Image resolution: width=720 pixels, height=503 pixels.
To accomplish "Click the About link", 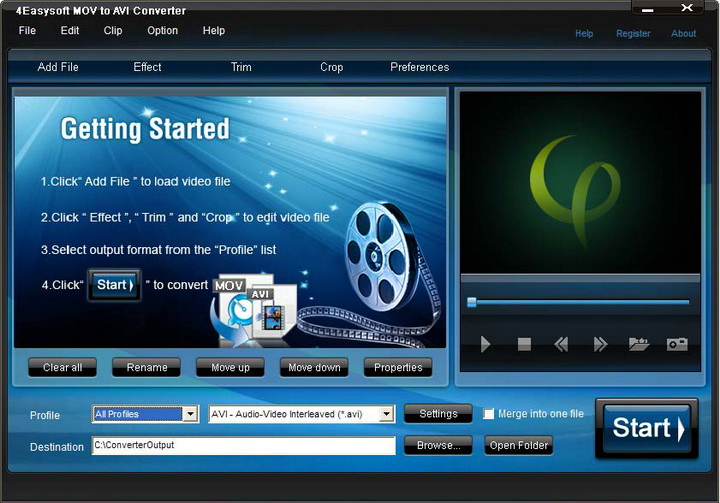I will tap(683, 34).
